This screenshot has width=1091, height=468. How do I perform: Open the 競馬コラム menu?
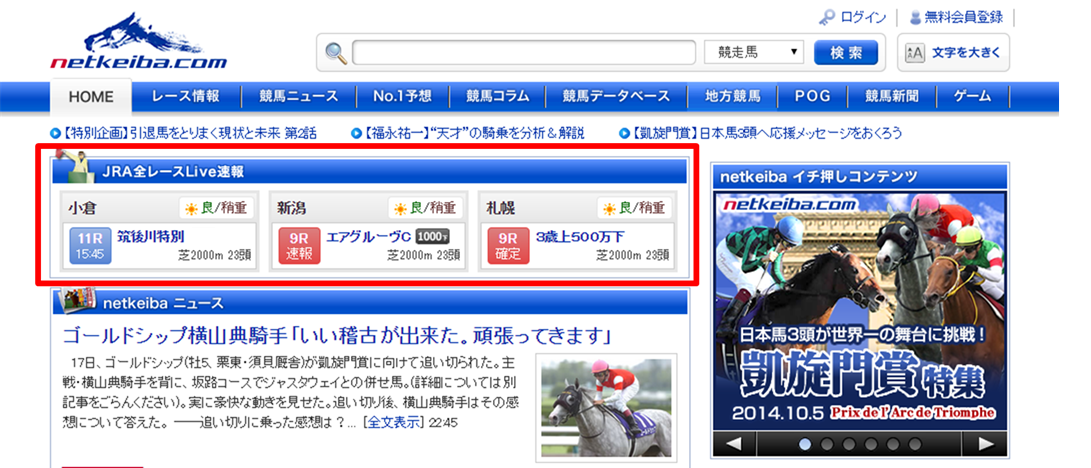[497, 96]
